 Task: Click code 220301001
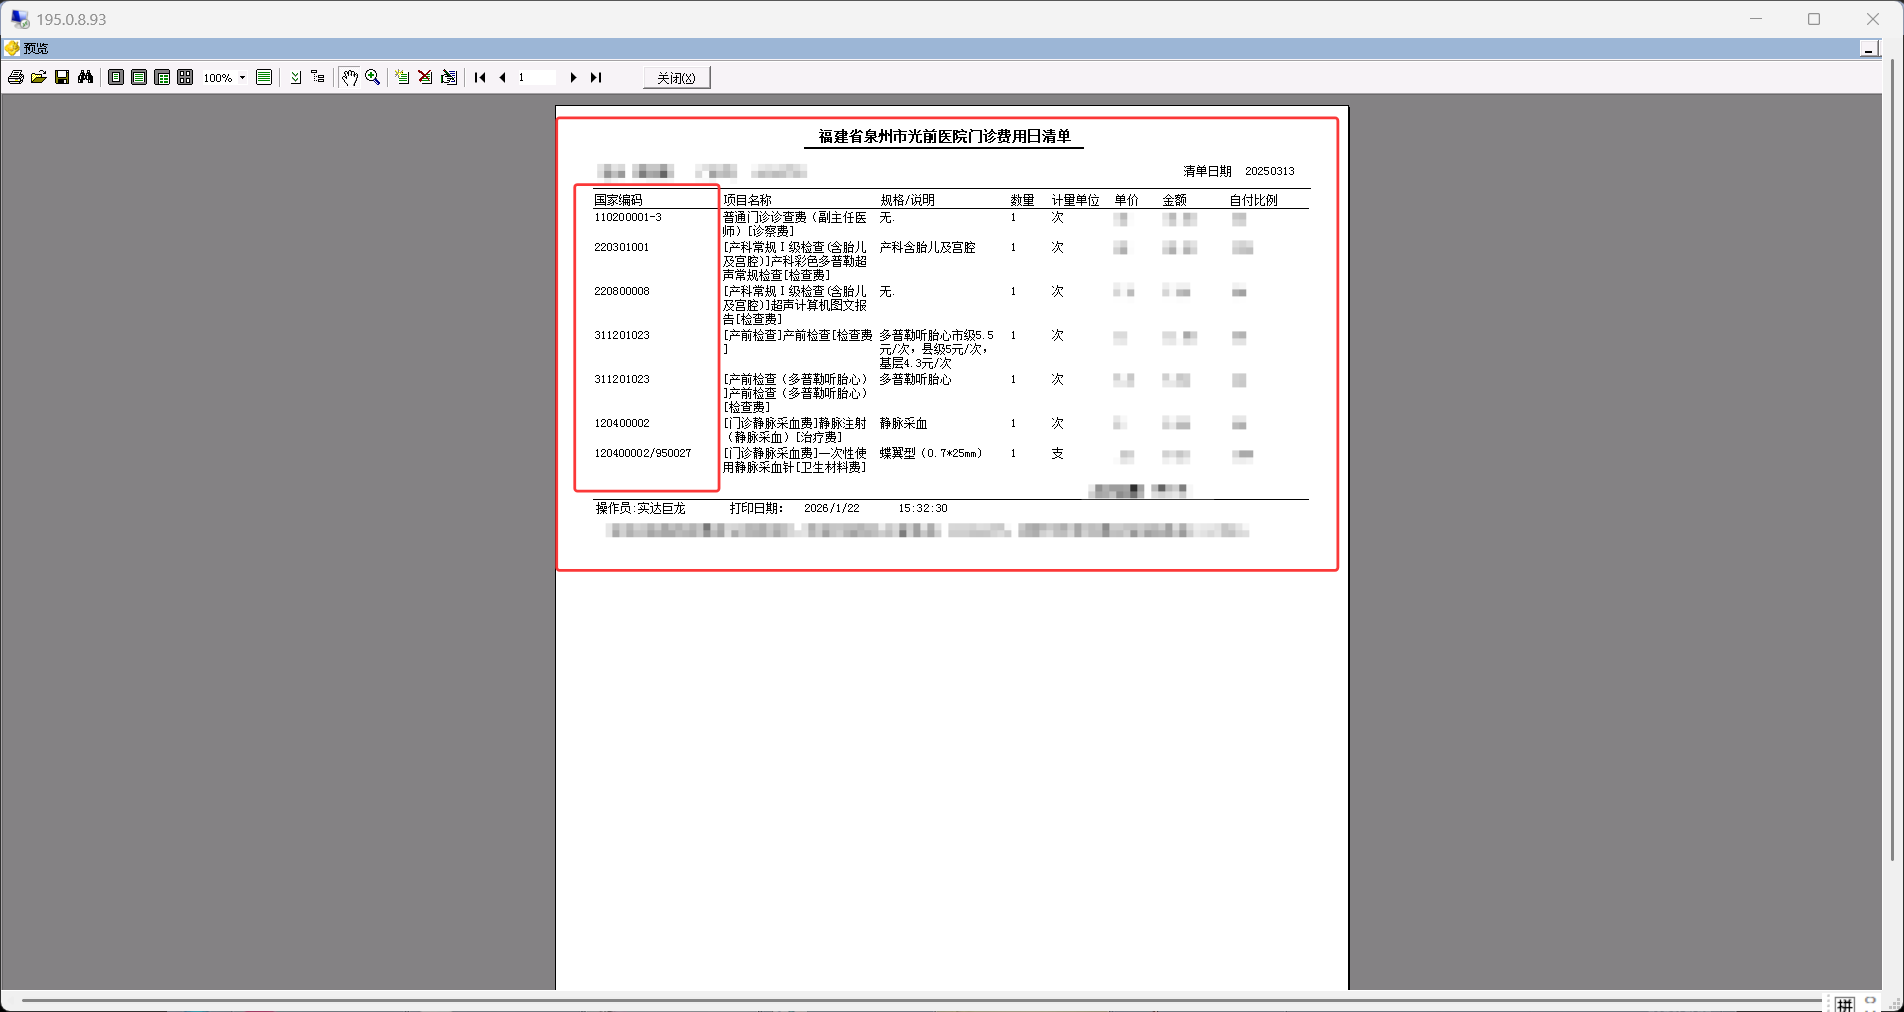coord(621,247)
